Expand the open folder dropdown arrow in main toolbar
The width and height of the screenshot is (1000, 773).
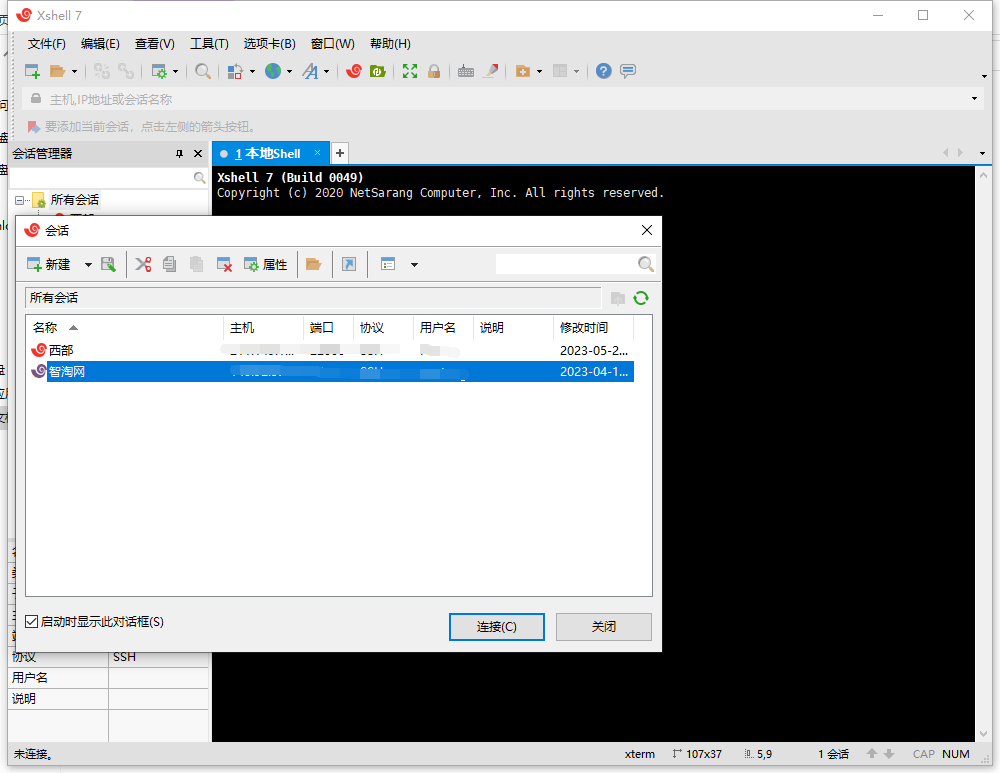pyautogui.click(x=74, y=71)
